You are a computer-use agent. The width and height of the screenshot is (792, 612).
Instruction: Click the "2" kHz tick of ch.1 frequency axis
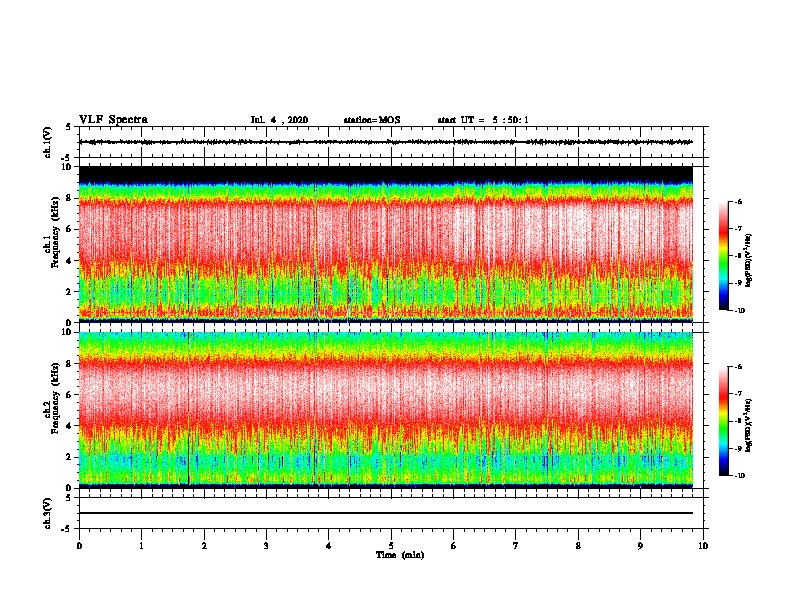pyautogui.click(x=70, y=291)
